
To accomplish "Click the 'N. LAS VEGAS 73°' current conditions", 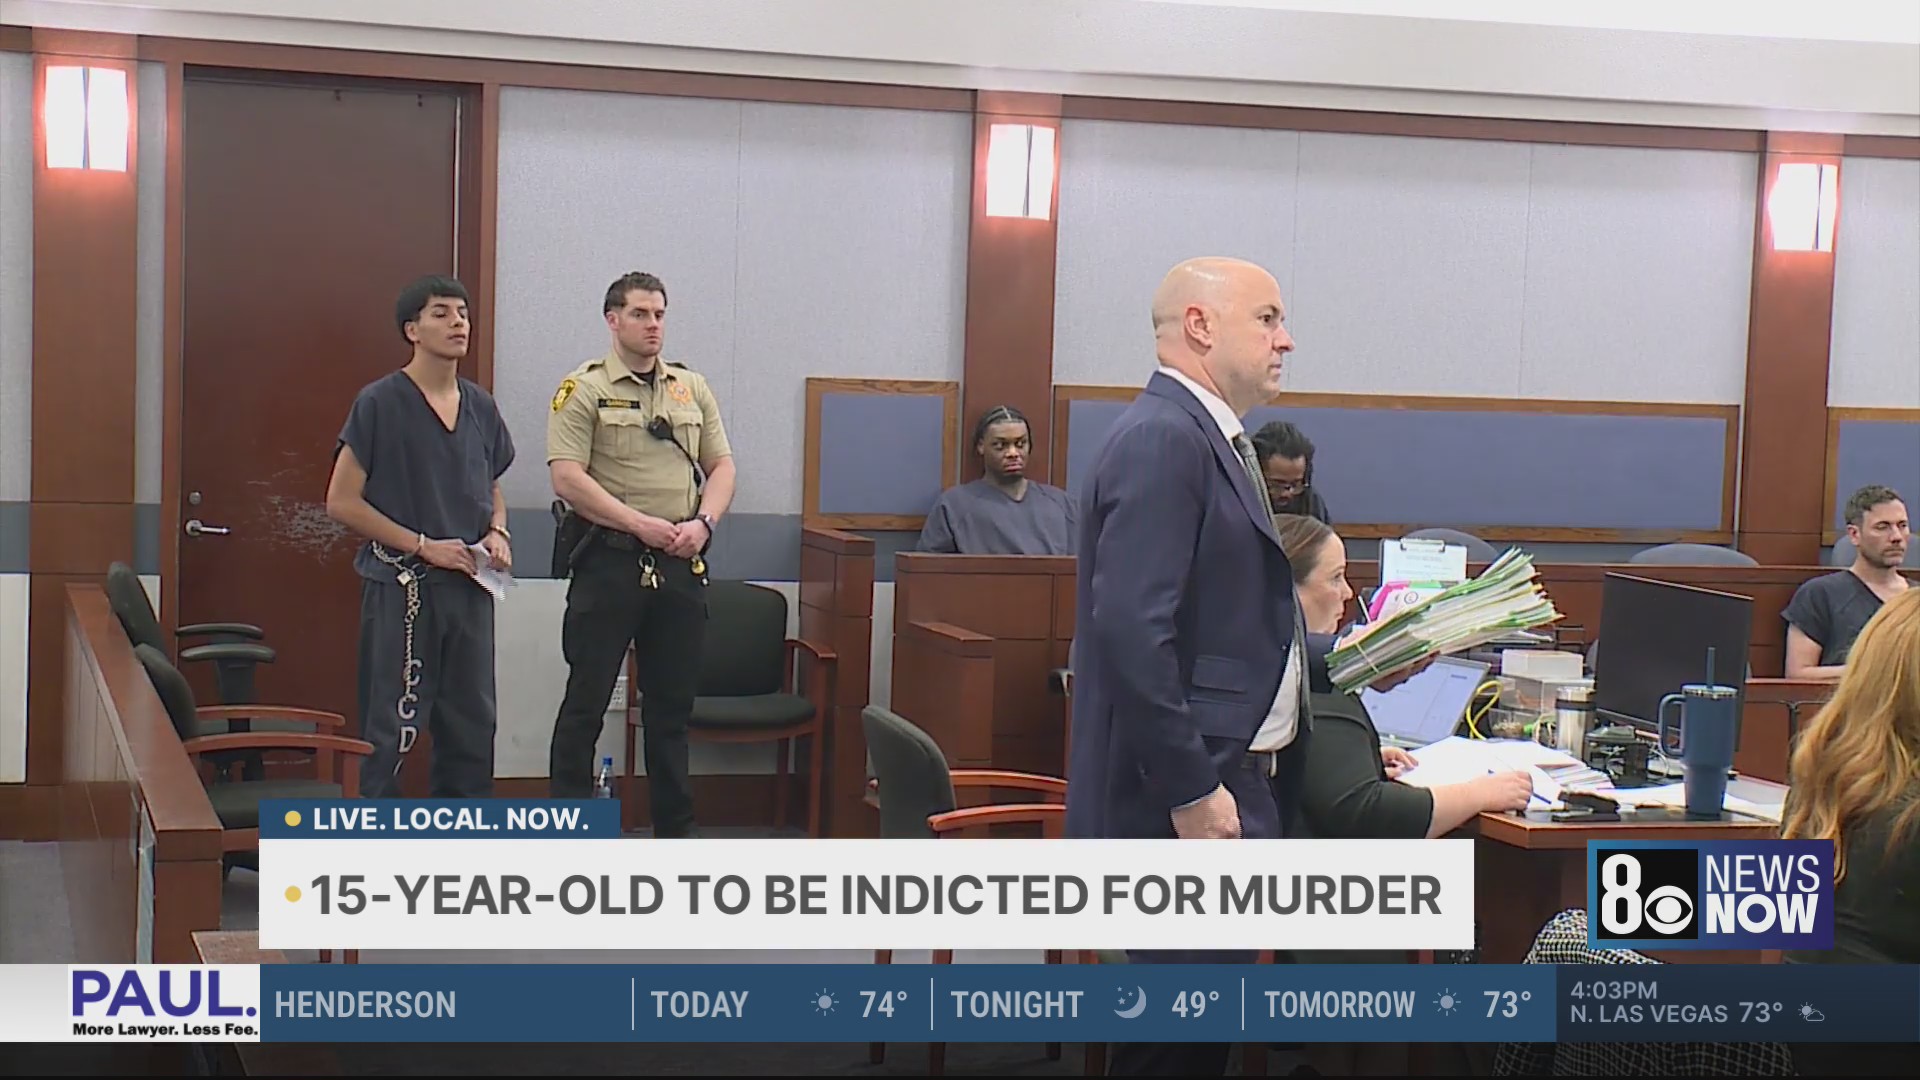I will (1677, 1014).
